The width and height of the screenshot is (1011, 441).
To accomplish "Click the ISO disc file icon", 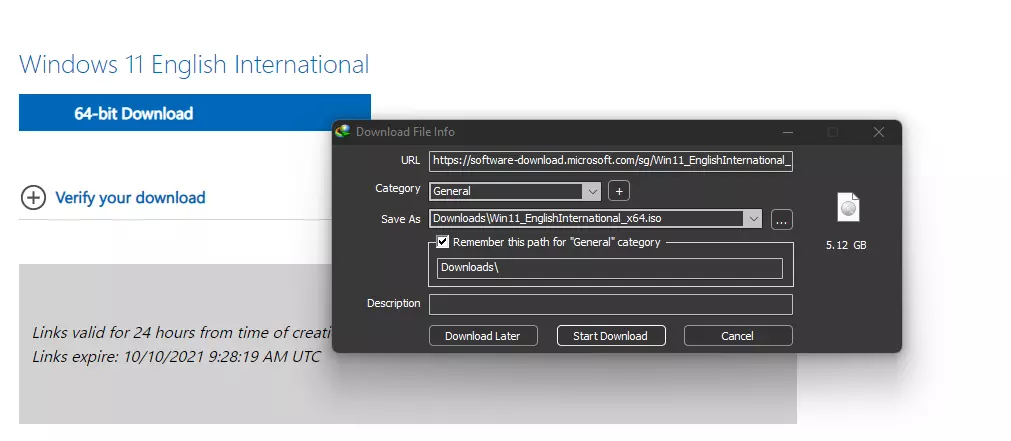I will [848, 207].
